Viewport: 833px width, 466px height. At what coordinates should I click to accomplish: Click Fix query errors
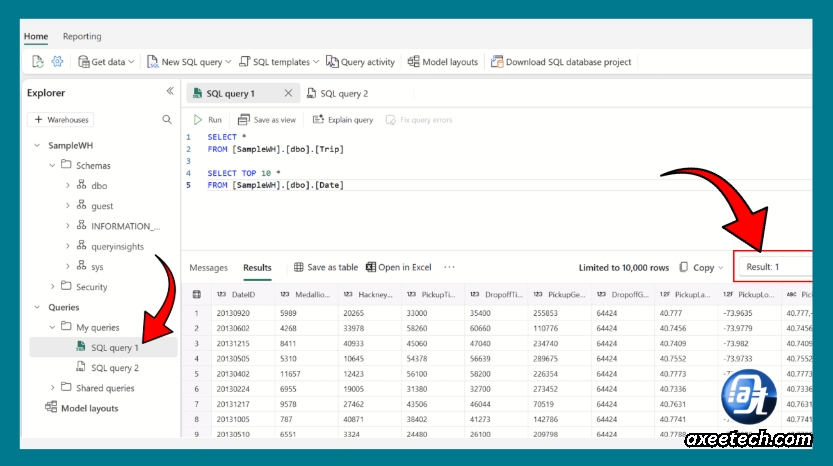tap(419, 120)
